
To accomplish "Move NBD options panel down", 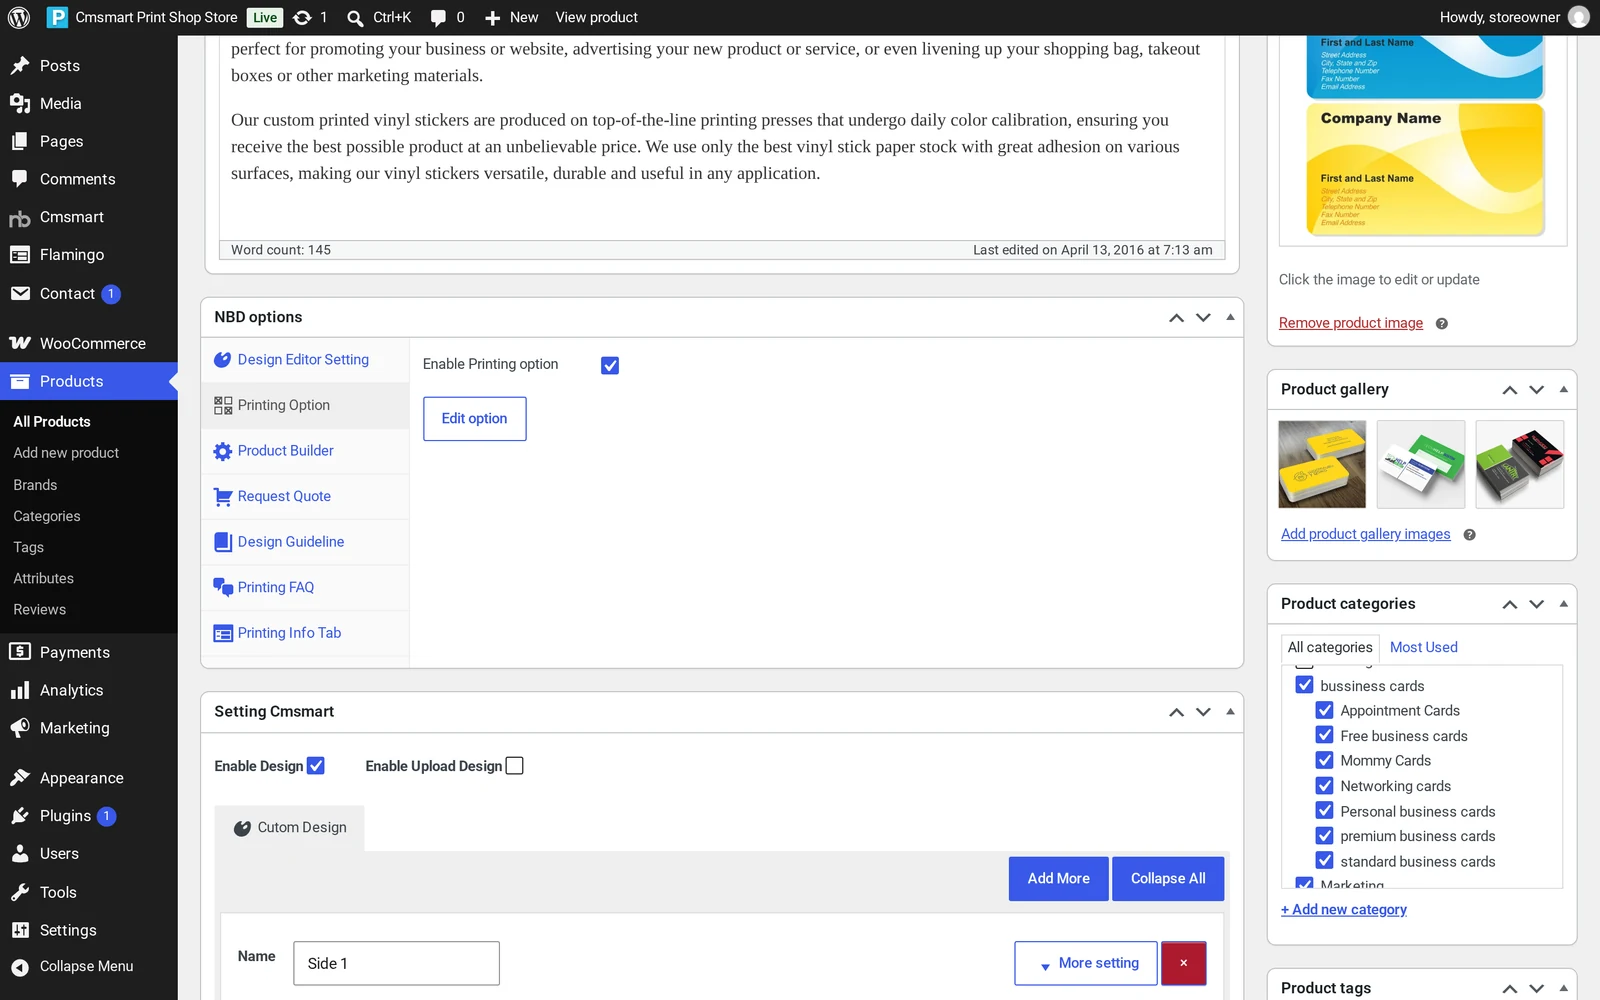I will click(x=1203, y=317).
